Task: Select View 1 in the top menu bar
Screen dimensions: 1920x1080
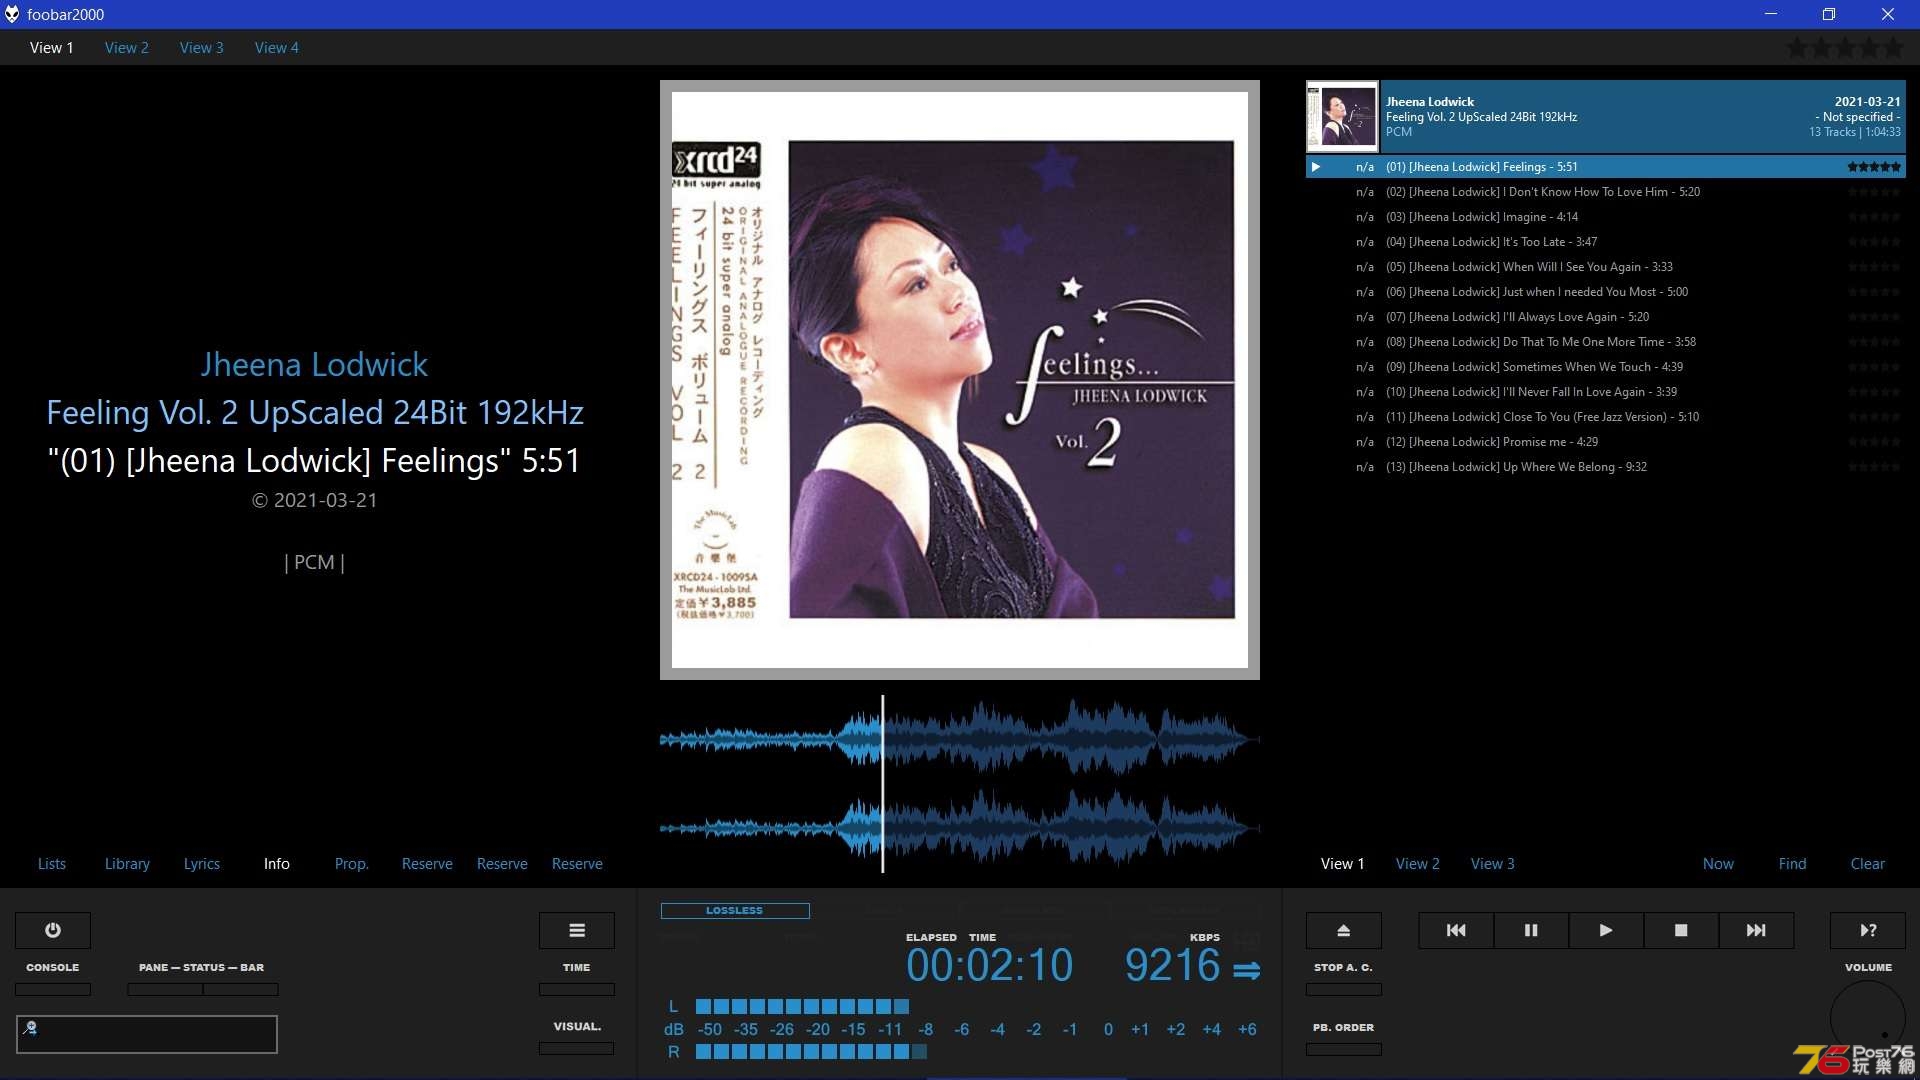Action: click(52, 47)
